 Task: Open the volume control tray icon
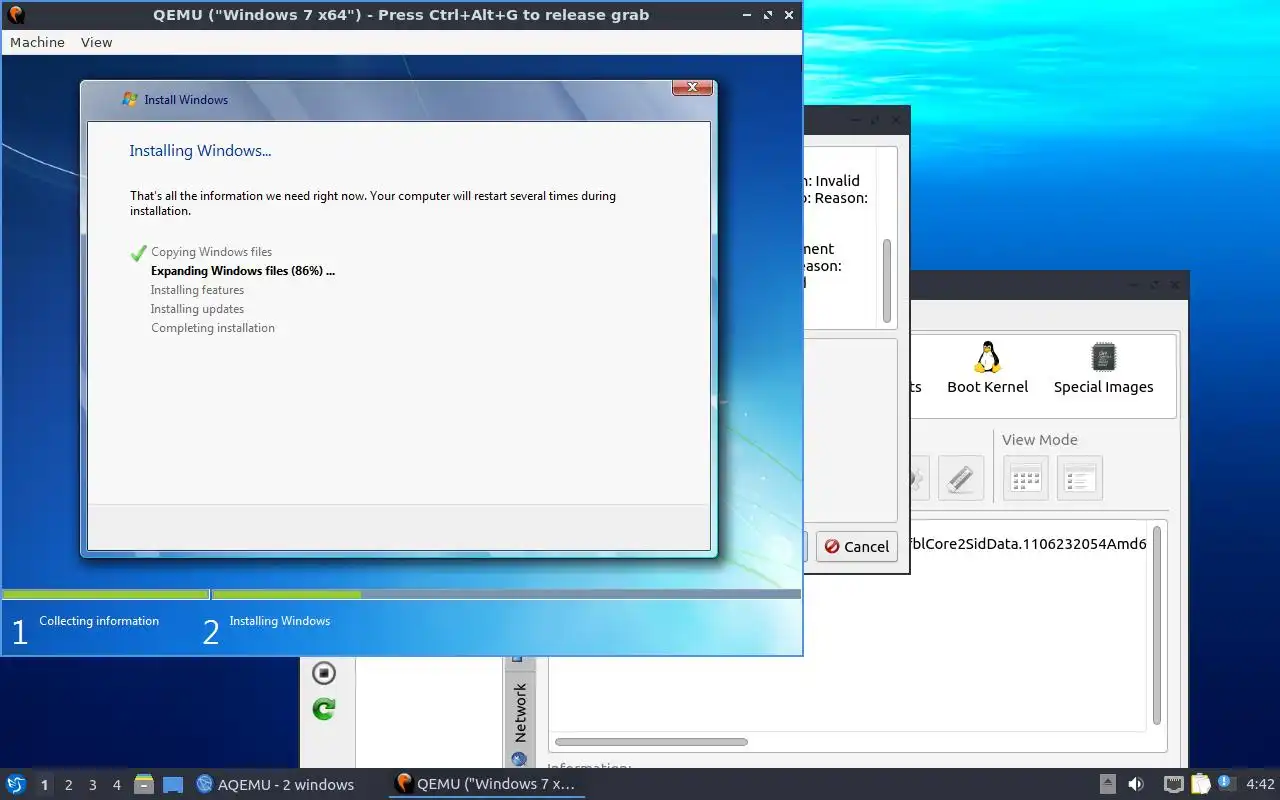click(x=1135, y=784)
